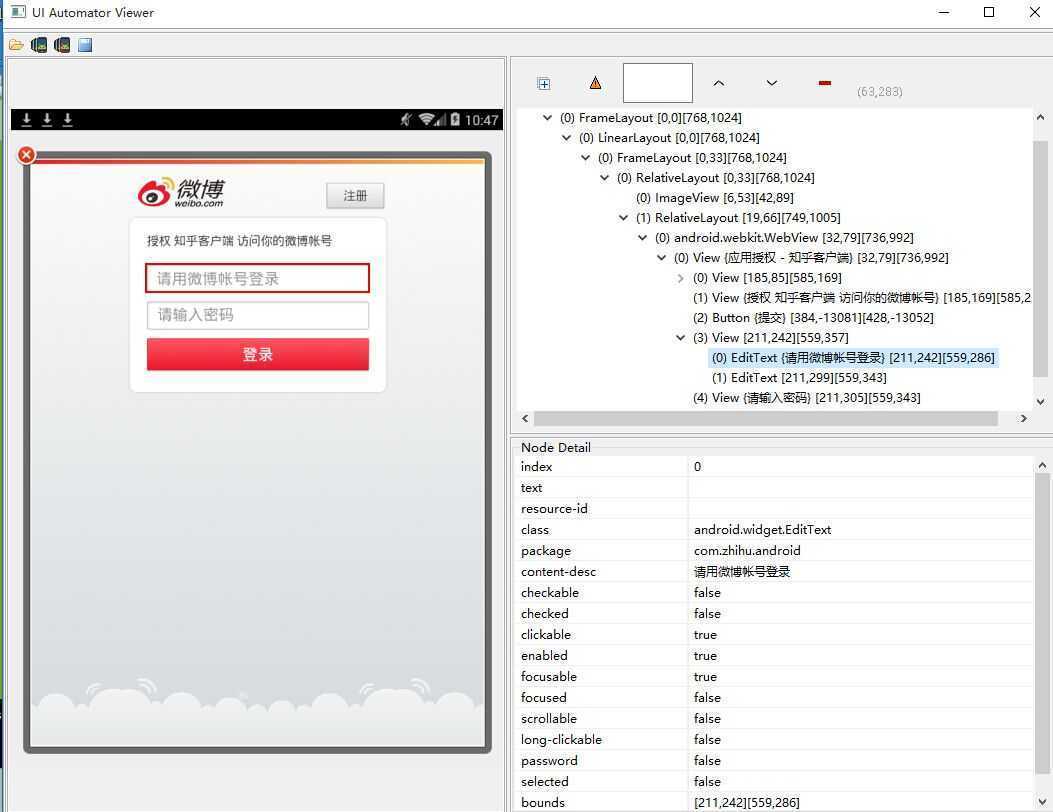
Task: Click the 授权 知乎客户端 访问你的微博帐号 text in screenshot
Action: [239, 240]
